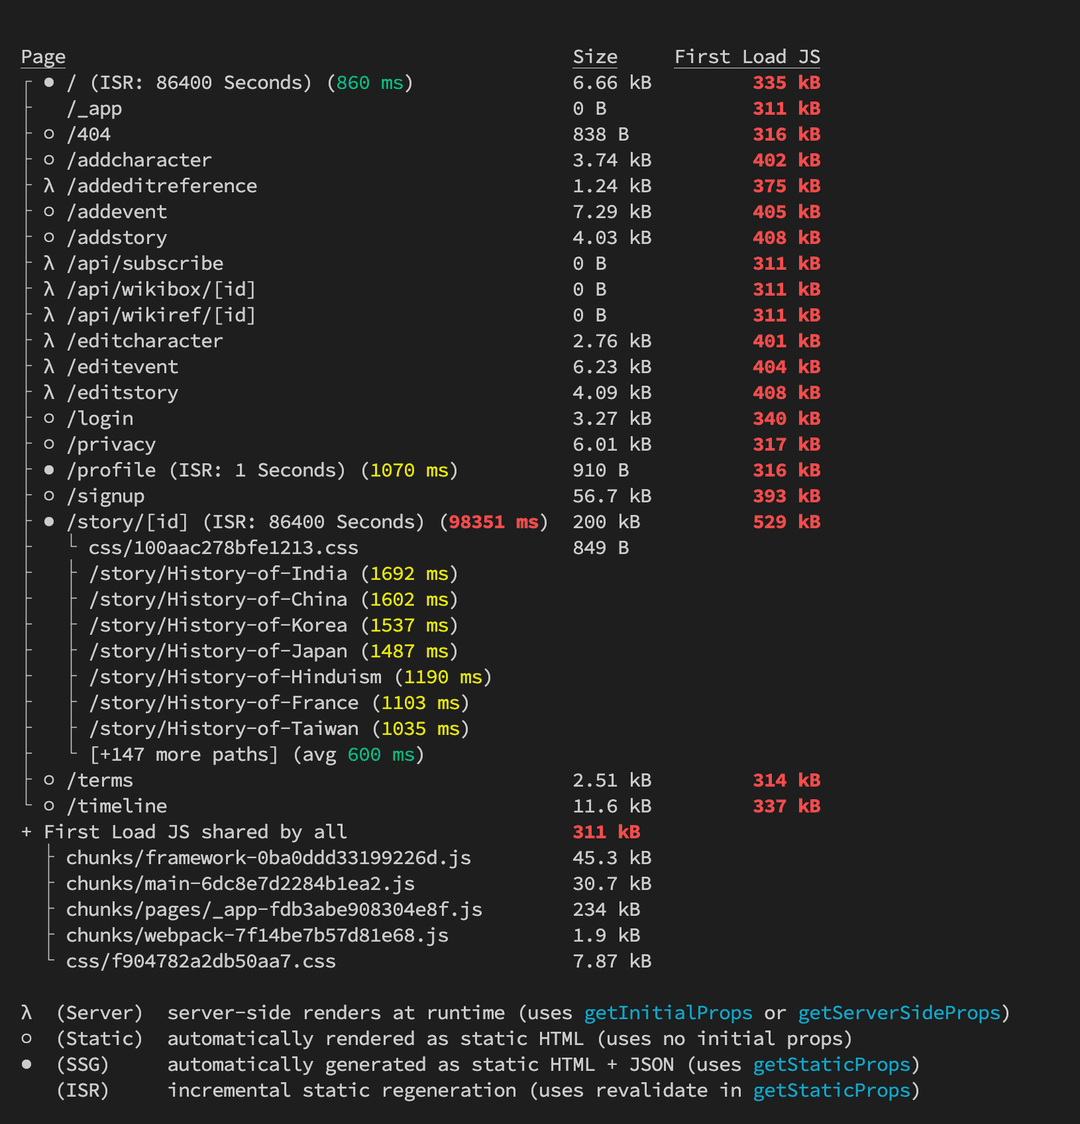
Task: Click the avg 600 ms value
Action: (x=381, y=754)
